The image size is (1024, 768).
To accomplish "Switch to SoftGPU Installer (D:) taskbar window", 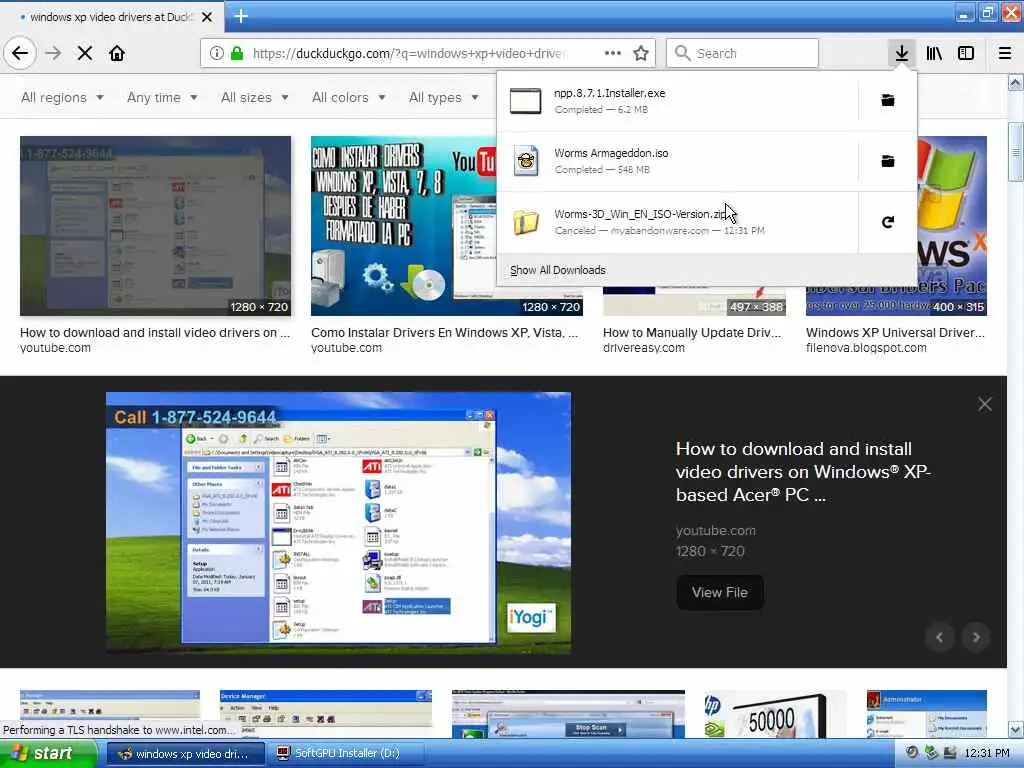I will 348,754.
